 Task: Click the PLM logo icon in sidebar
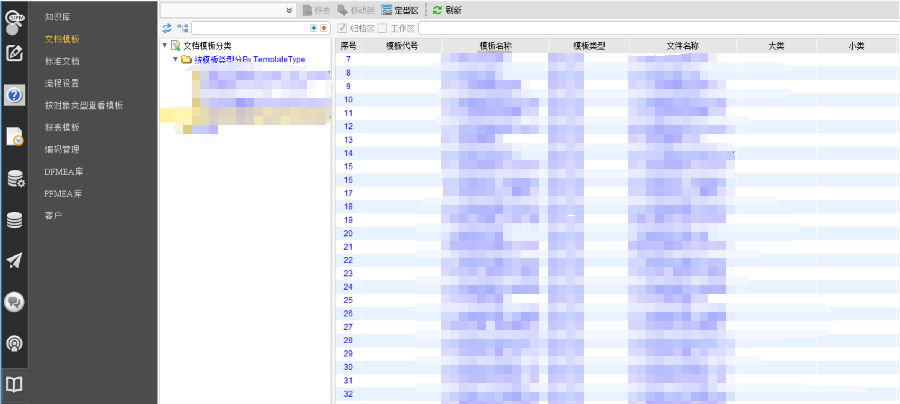point(14,21)
